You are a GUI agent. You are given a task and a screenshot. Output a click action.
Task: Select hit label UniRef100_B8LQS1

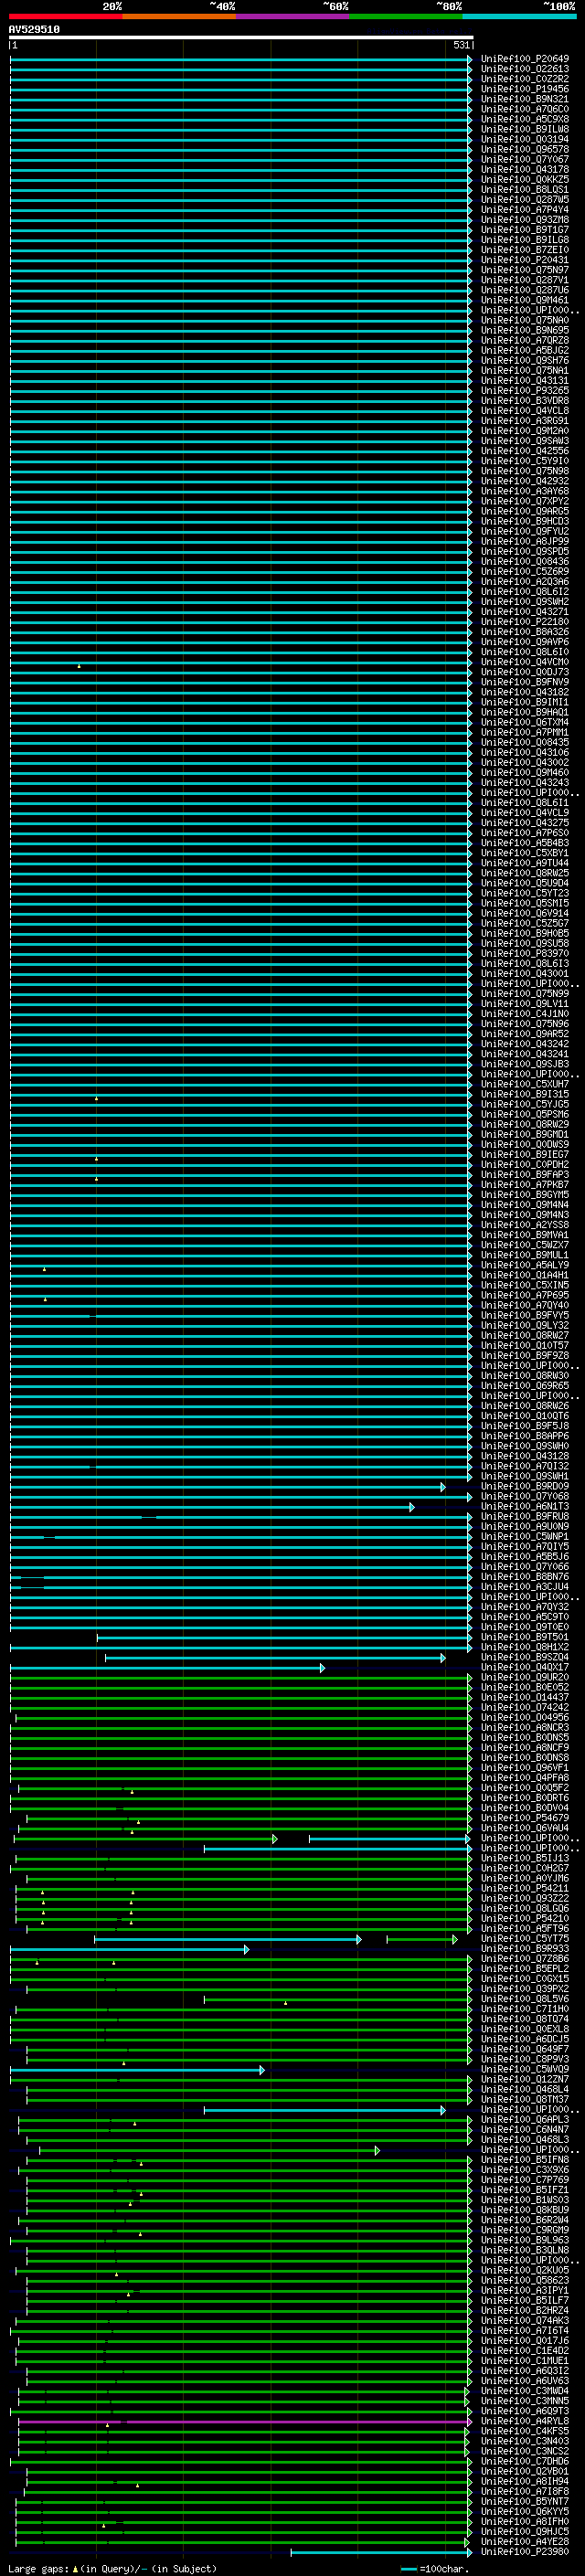coord(525,189)
